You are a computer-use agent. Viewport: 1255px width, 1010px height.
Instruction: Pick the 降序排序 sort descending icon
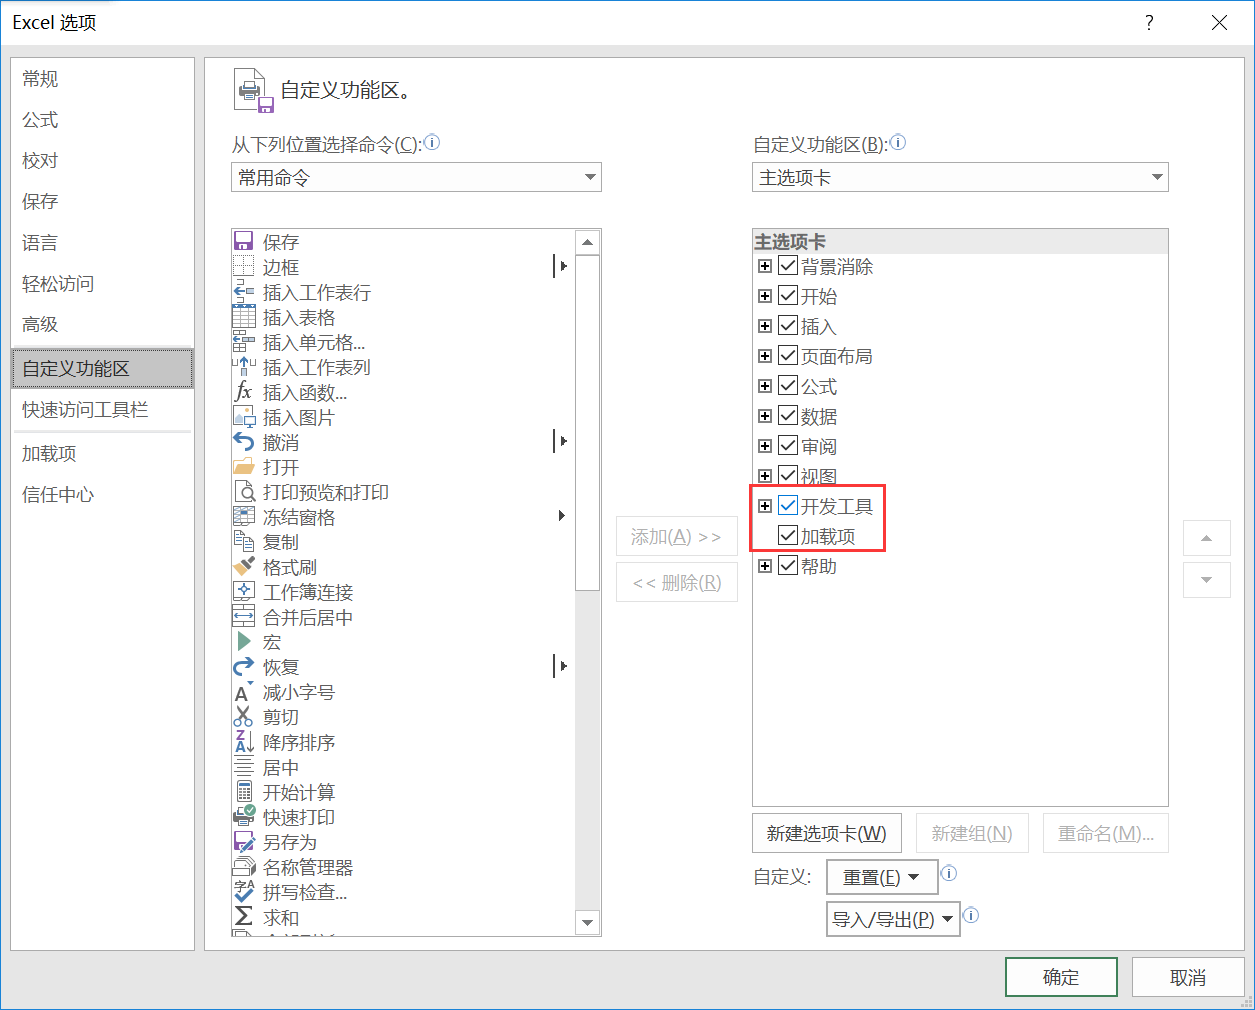(x=243, y=742)
